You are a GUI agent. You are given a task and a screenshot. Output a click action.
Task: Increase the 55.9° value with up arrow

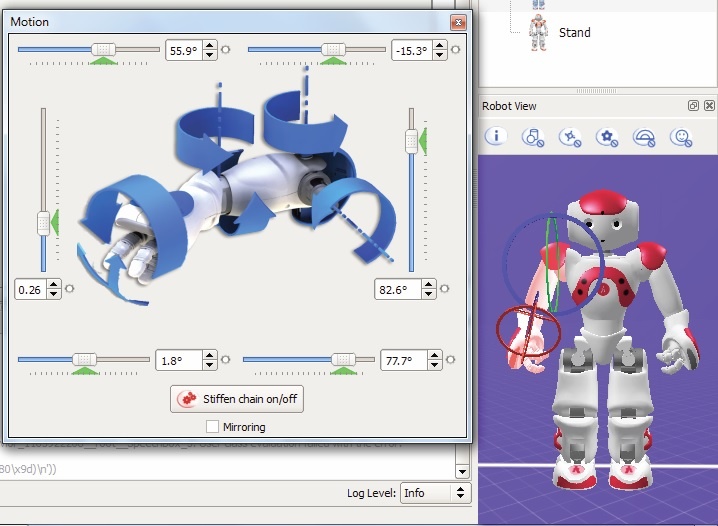coord(208,44)
